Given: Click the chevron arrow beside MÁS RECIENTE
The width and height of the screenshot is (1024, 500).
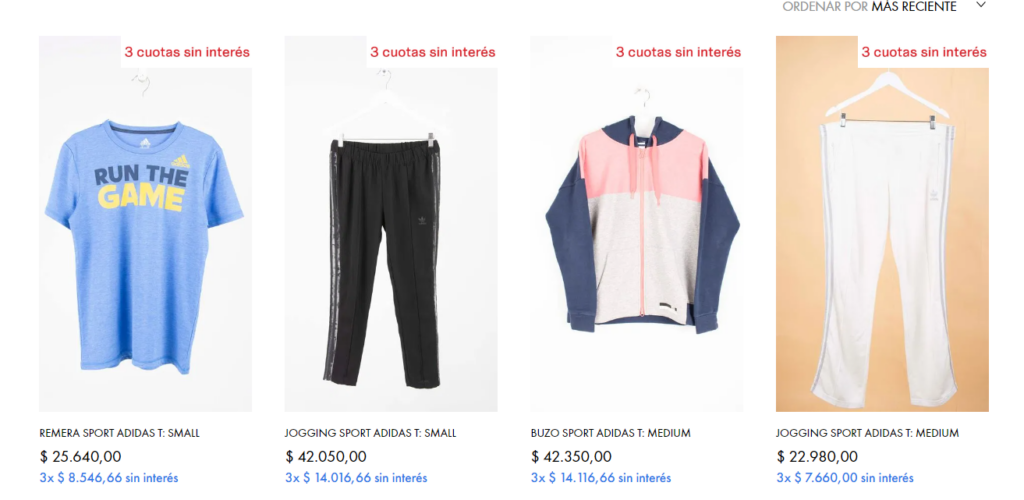Looking at the screenshot, I should tap(980, 5).
